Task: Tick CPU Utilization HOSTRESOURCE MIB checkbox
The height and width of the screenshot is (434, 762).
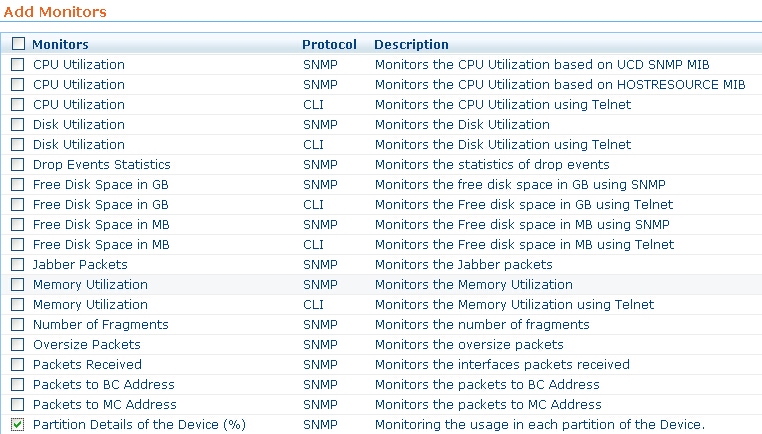Action: point(18,84)
